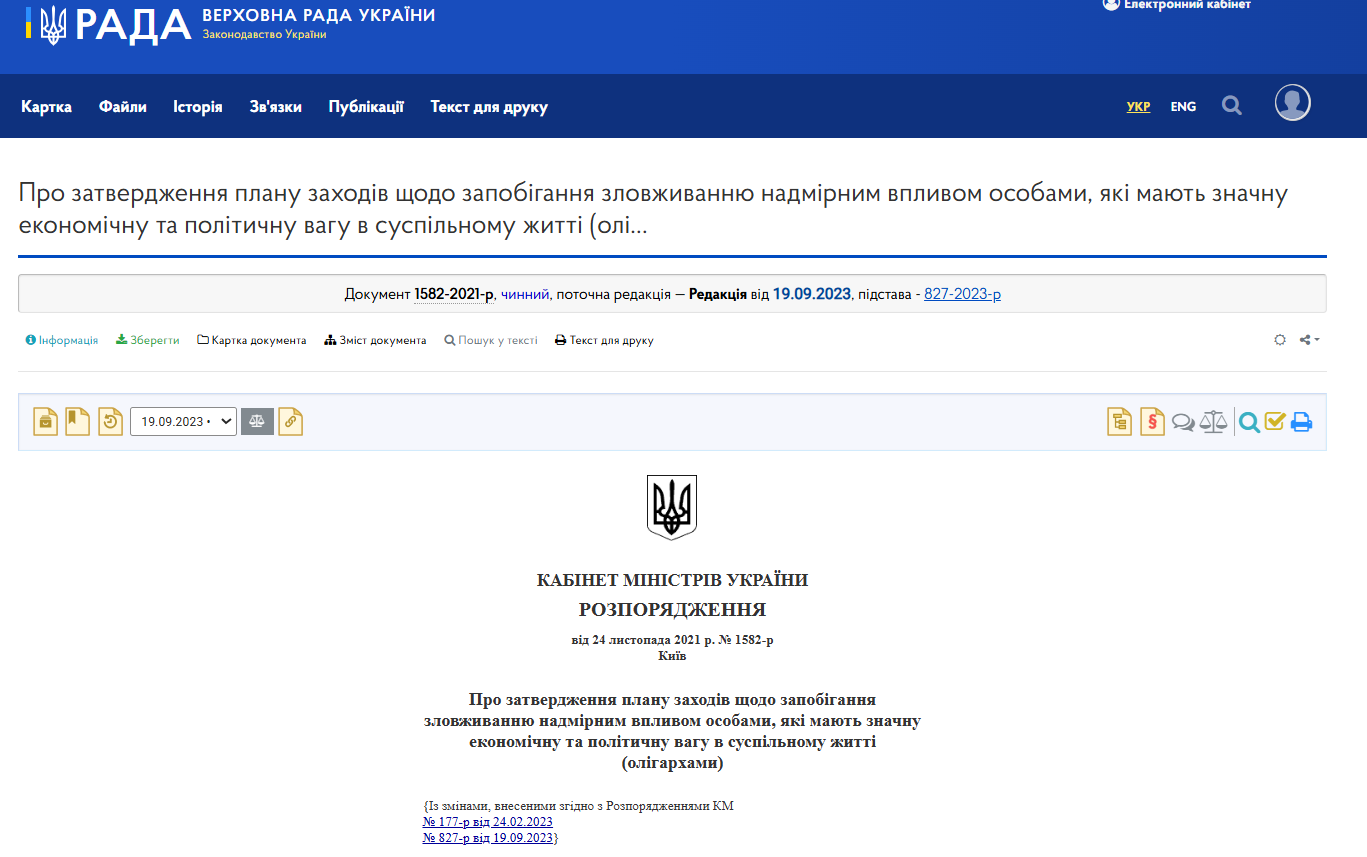The height and width of the screenshot is (857, 1367).
Task: Click the 19.09.2023 edition date in info bar
Action: (812, 294)
